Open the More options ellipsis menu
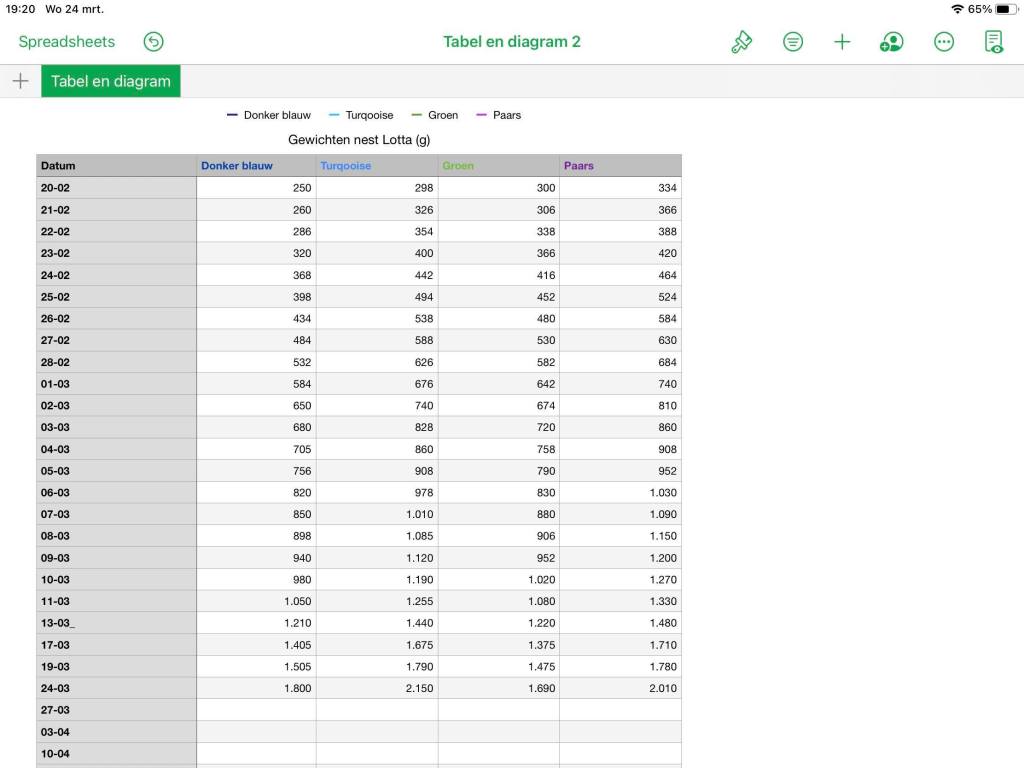Screen dimensions: 1024x768 (943, 41)
